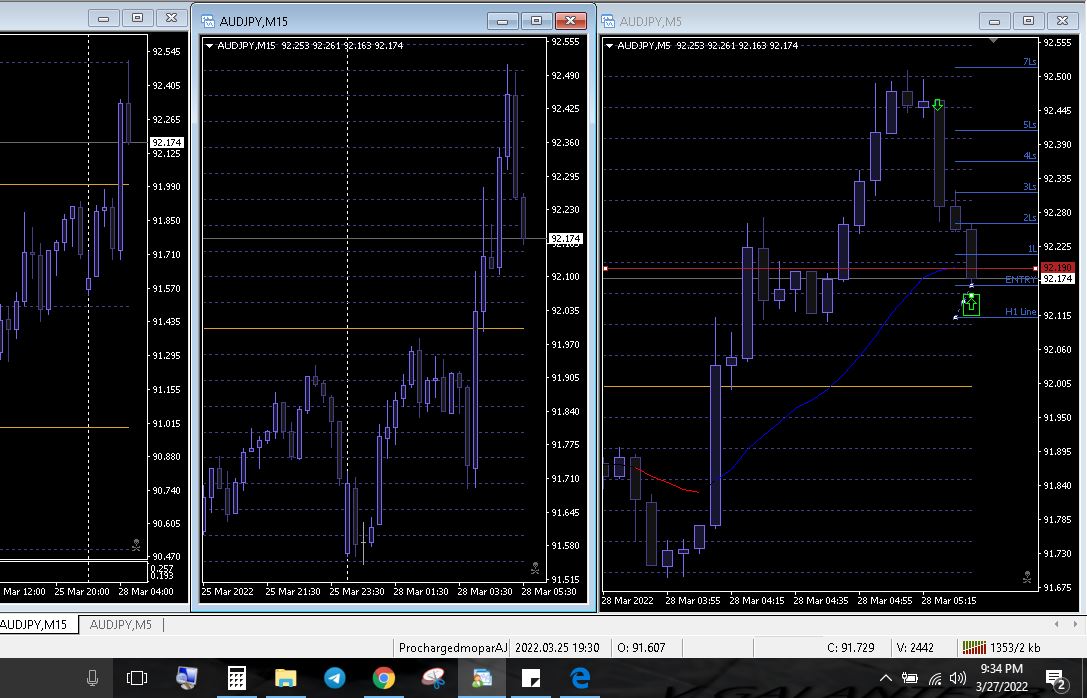This screenshot has width=1087, height=698.
Task: Click the skull icon in M15 chart
Action: (535, 568)
